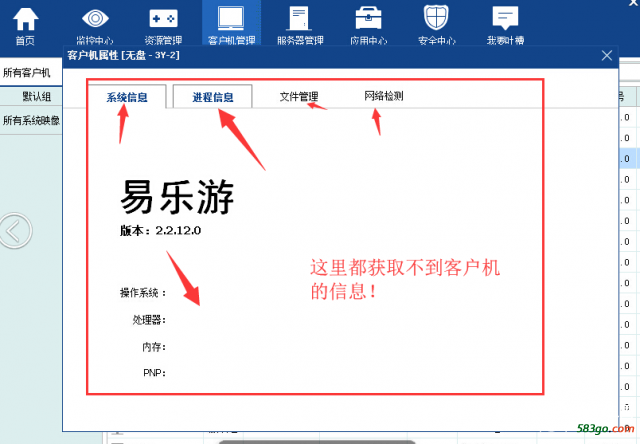This screenshot has height=444, width=640.
Task: Collapse the sidebar with the round left arrow
Action: tap(15, 231)
